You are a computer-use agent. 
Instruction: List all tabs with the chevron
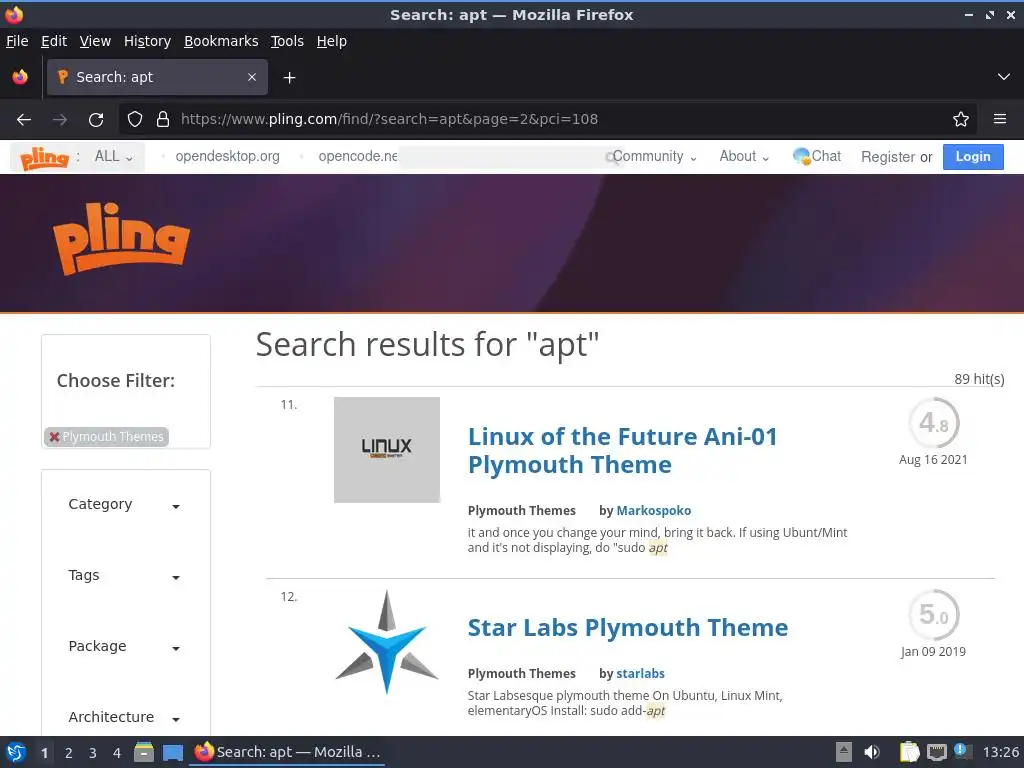[1004, 77]
